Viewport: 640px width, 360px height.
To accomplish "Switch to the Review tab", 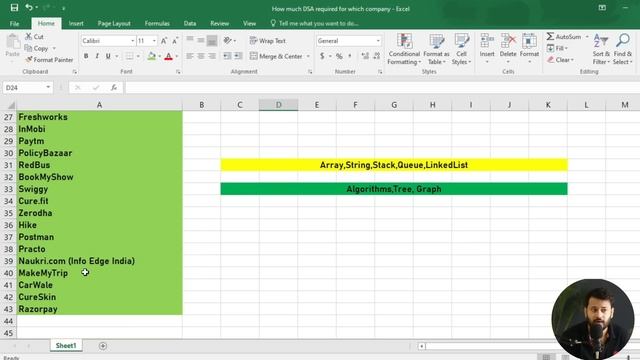I will [x=220, y=23].
